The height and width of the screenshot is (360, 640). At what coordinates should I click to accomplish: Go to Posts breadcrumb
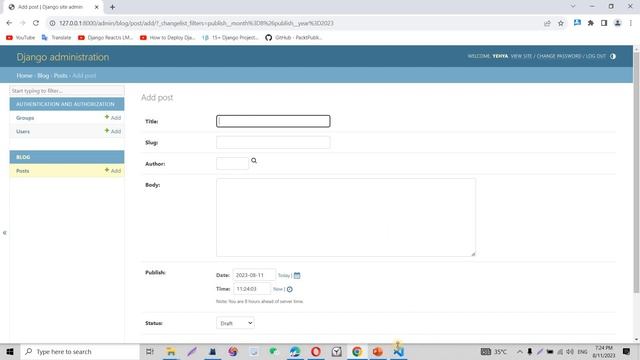click(60, 76)
